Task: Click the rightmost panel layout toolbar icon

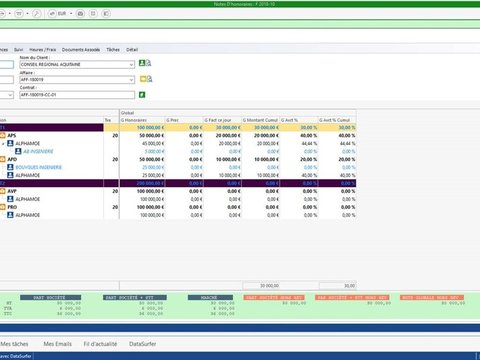Action: coord(106,14)
